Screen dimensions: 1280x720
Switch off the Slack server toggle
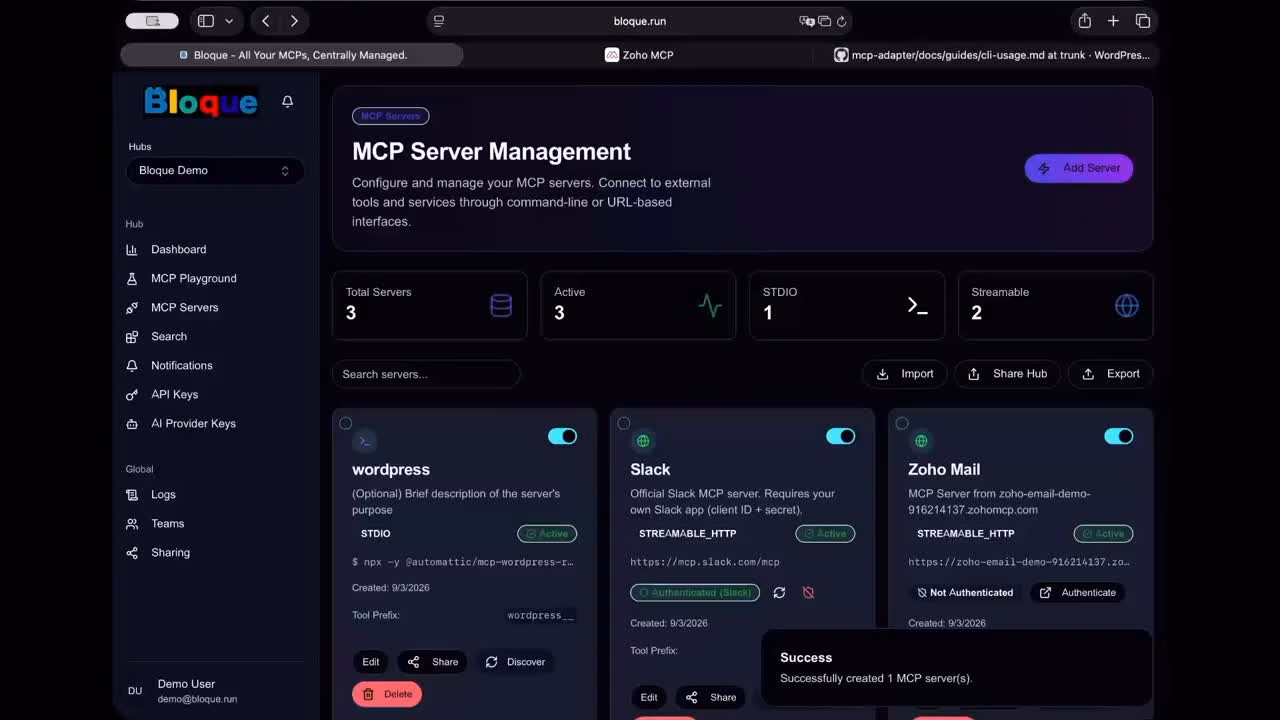point(840,436)
